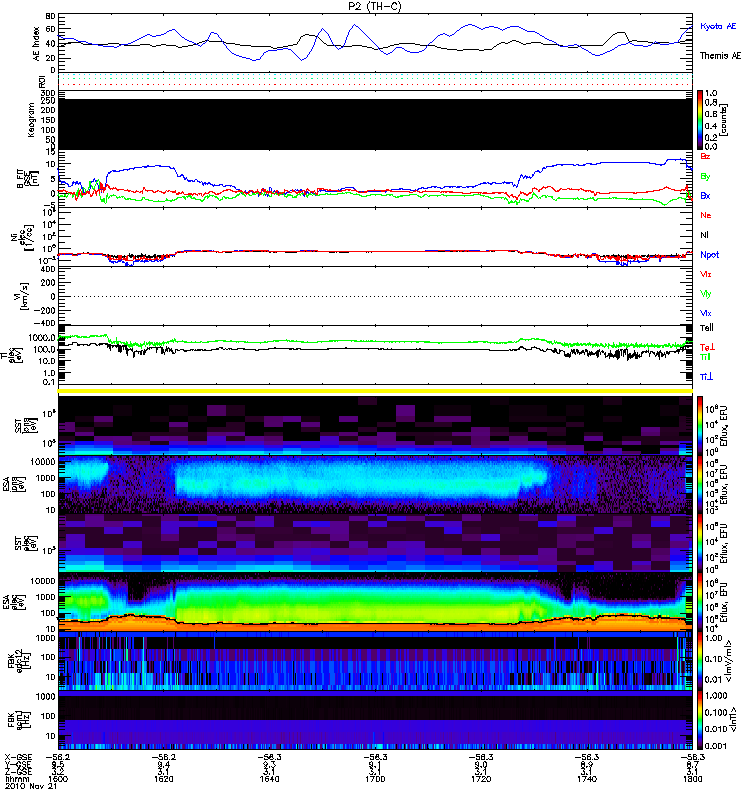Click the Vi velocity panel zero line

tap(376, 296)
